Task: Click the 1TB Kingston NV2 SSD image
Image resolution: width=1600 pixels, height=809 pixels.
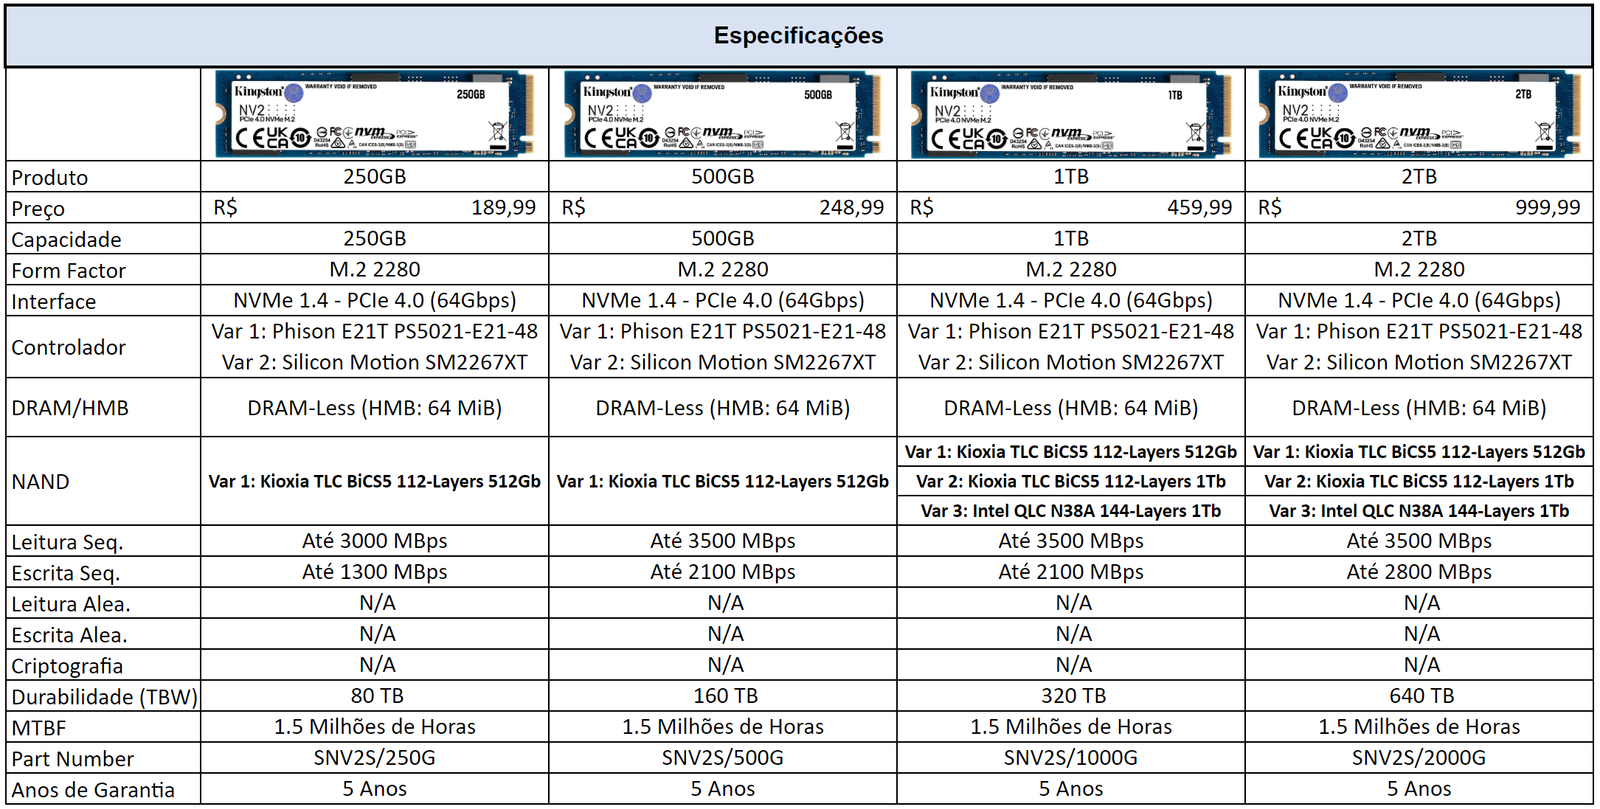Action: [x=1072, y=115]
